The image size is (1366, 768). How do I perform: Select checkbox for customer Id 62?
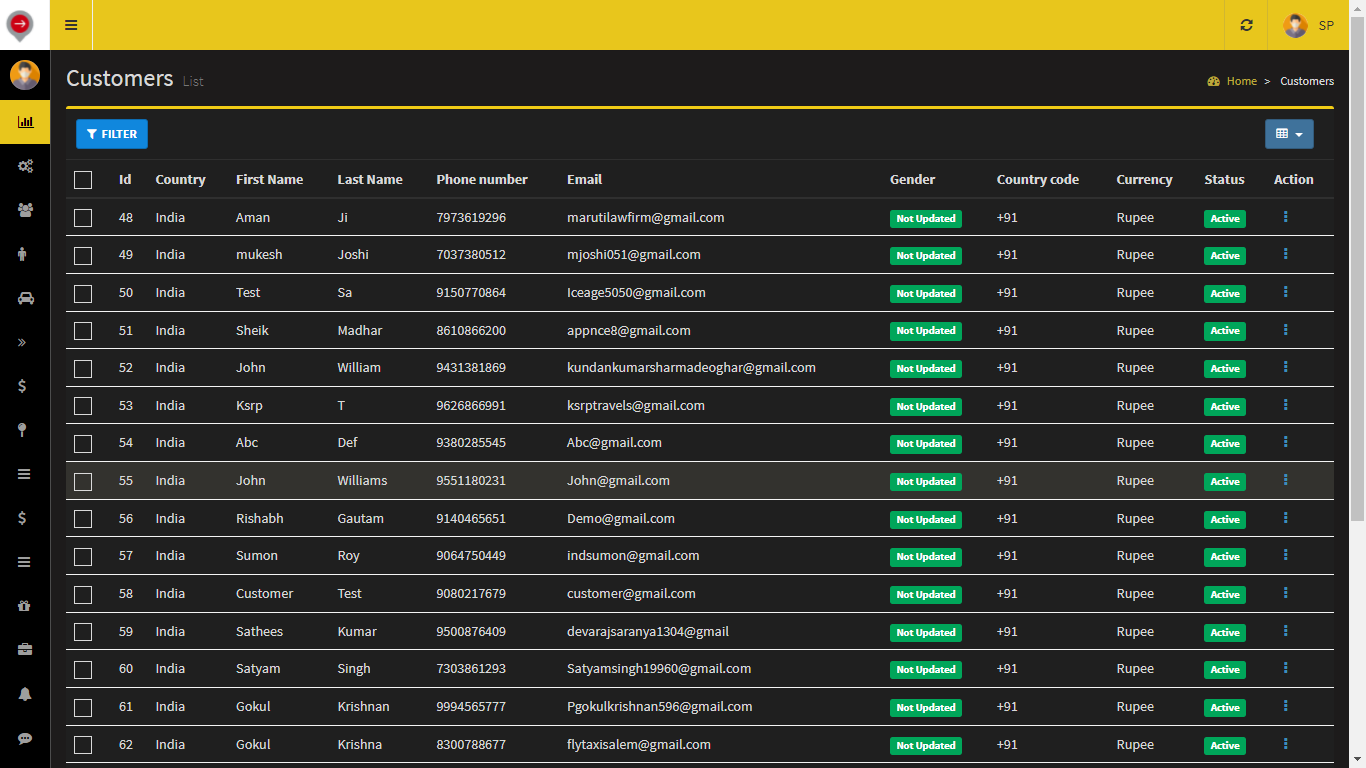coord(83,745)
